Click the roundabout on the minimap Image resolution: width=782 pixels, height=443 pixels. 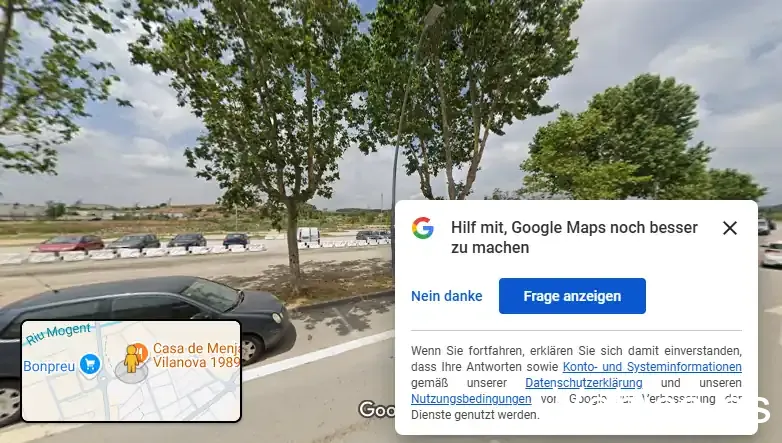[104, 380]
